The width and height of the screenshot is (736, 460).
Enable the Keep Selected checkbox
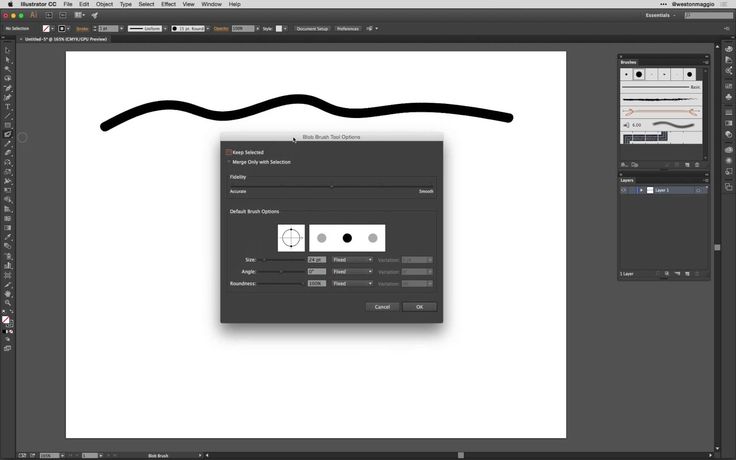pos(229,152)
